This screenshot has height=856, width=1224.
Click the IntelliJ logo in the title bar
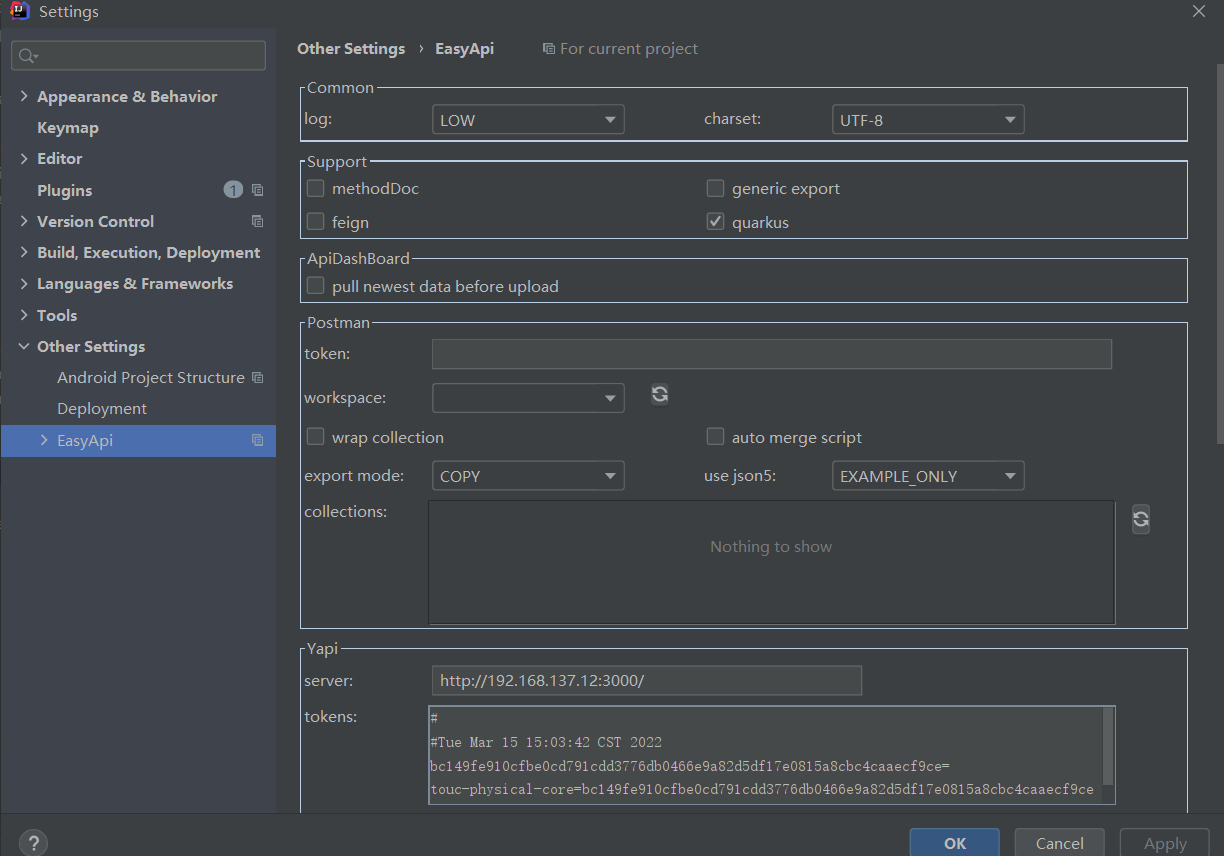19,12
